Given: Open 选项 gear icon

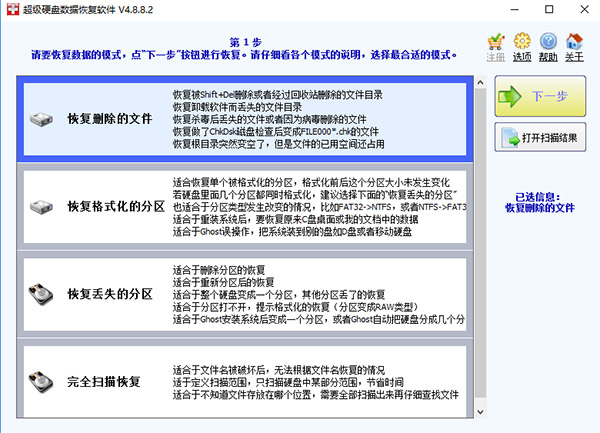Looking at the screenshot, I should pyautogui.click(x=522, y=41).
